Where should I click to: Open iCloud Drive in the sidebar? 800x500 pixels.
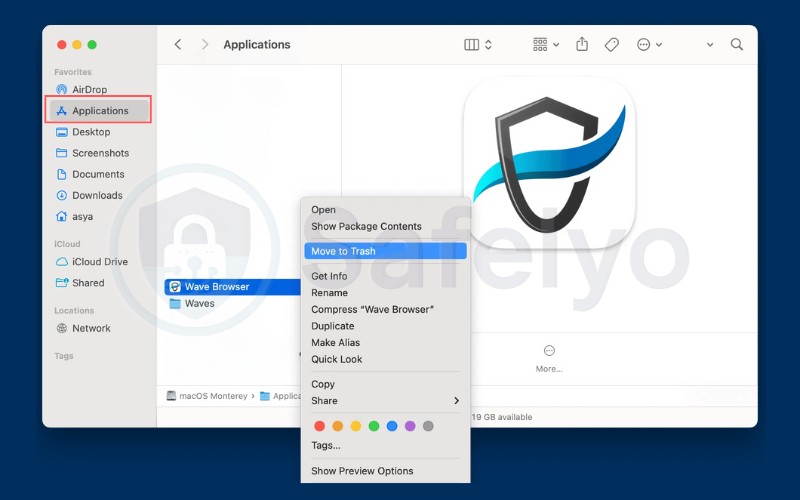[x=99, y=262]
